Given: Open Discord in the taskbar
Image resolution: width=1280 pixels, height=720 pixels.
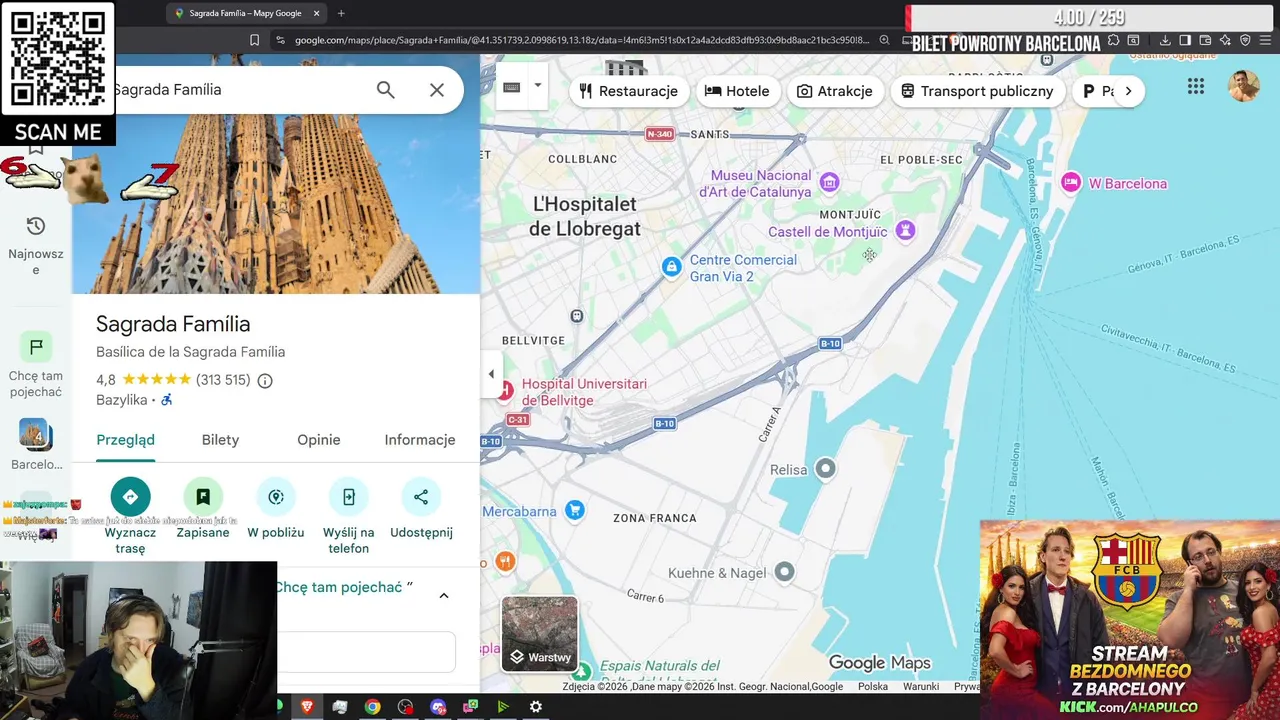Looking at the screenshot, I should pyautogui.click(x=438, y=707).
